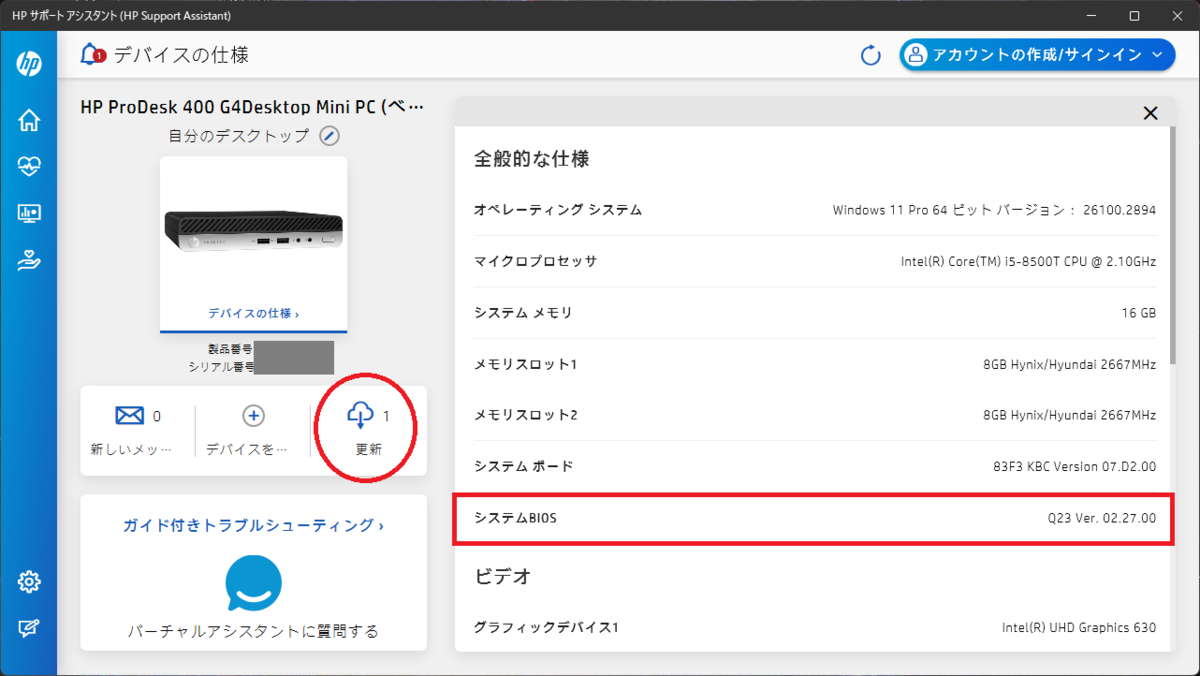Edit 自分のデスクトップ nickname pencil icon
The image size is (1200, 676).
[329, 136]
